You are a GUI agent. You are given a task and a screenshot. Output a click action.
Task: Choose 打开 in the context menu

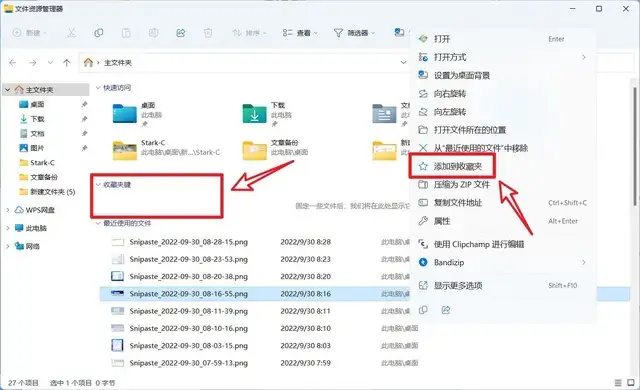click(x=502, y=39)
